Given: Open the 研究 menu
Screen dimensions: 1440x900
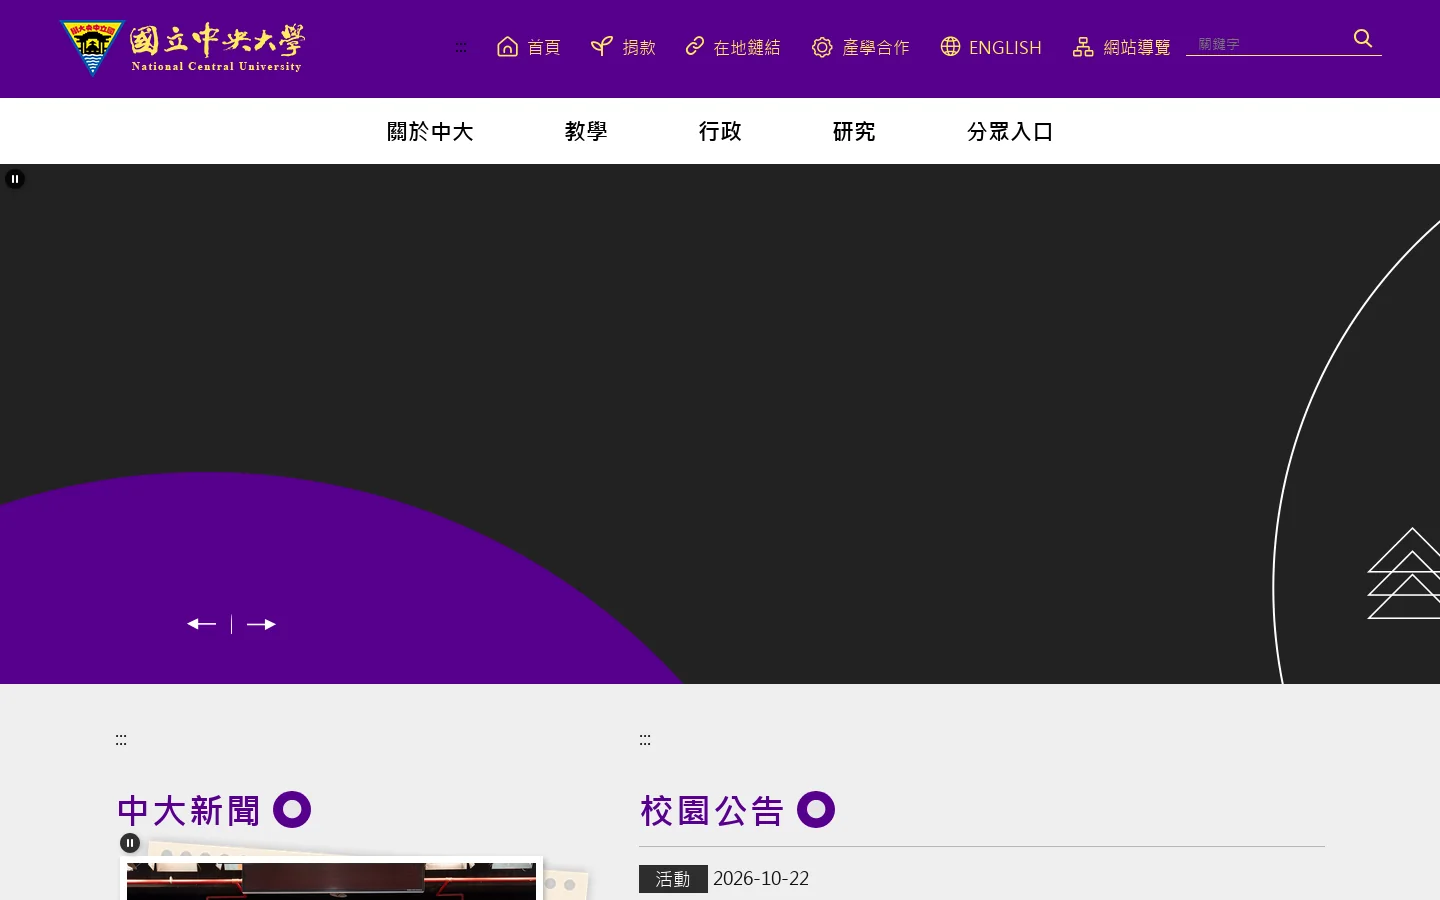Looking at the screenshot, I should point(854,131).
